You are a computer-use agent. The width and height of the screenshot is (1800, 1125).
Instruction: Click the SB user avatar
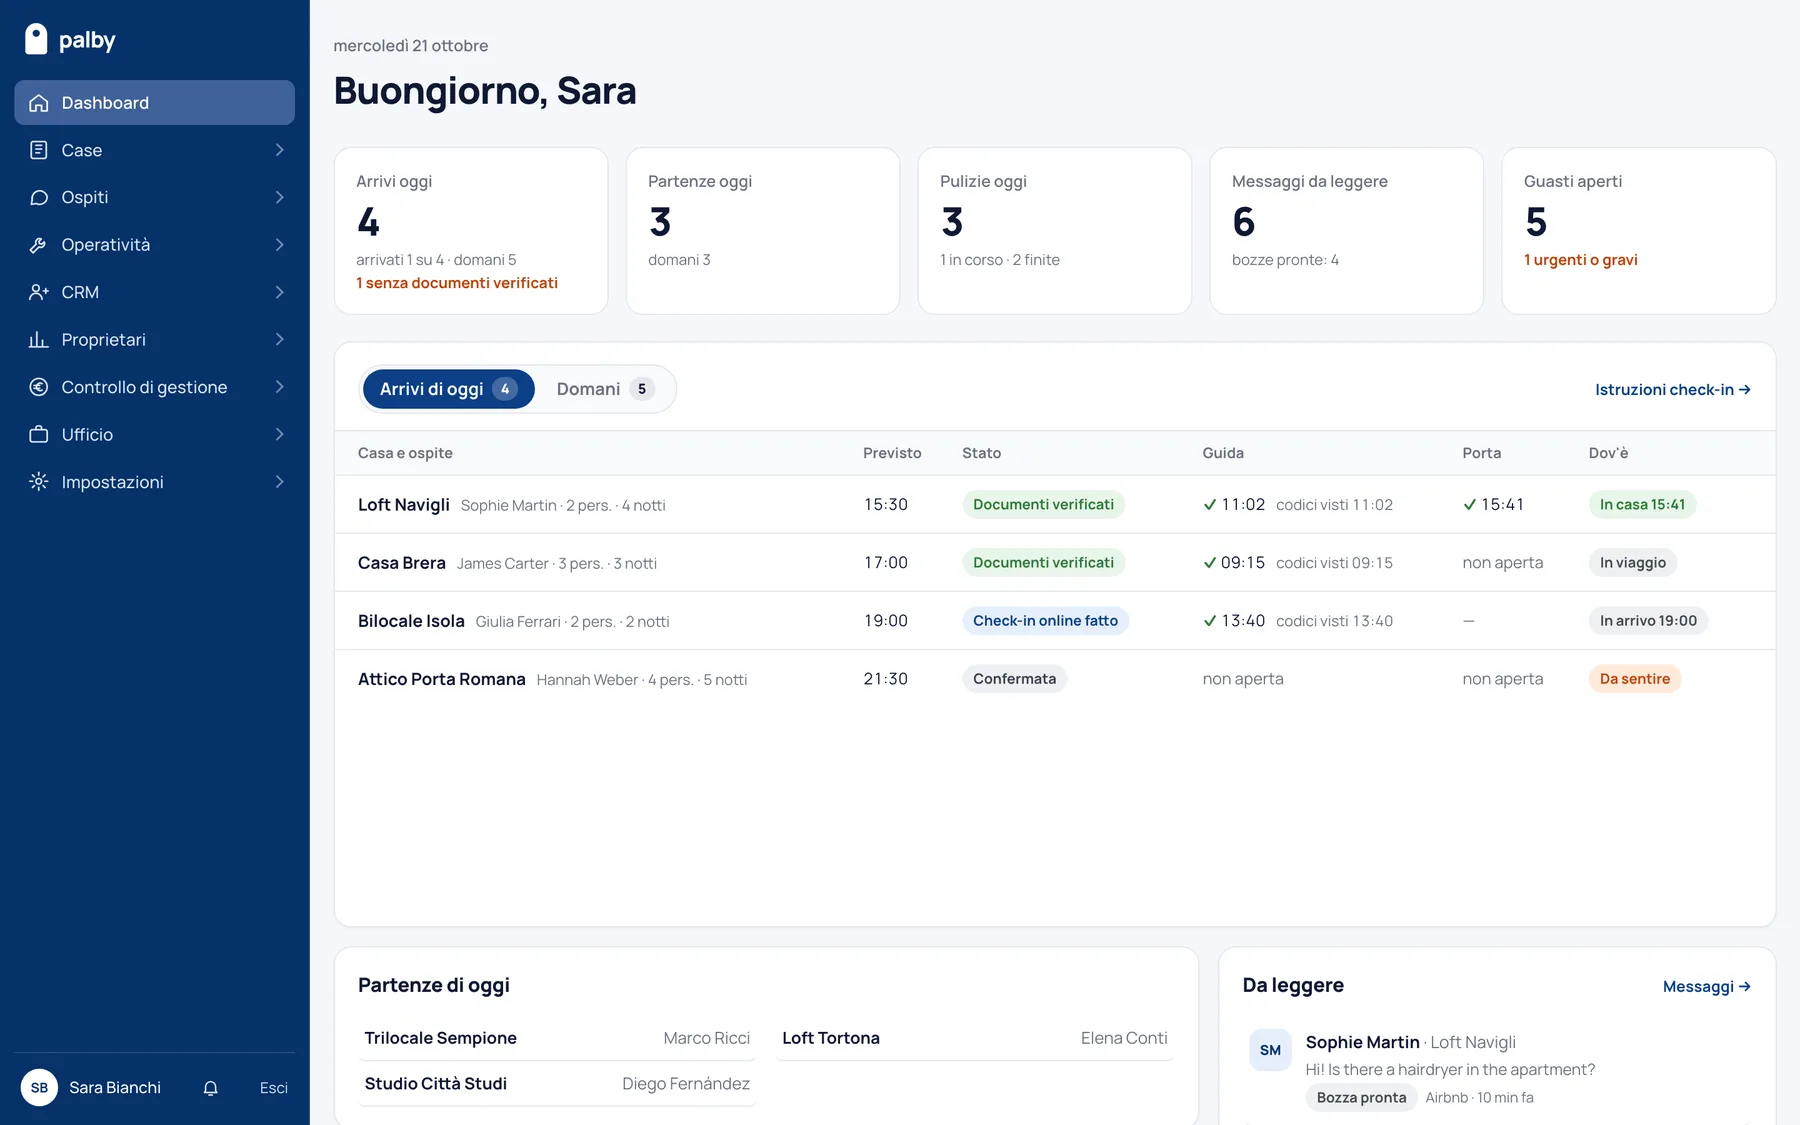pyautogui.click(x=39, y=1088)
